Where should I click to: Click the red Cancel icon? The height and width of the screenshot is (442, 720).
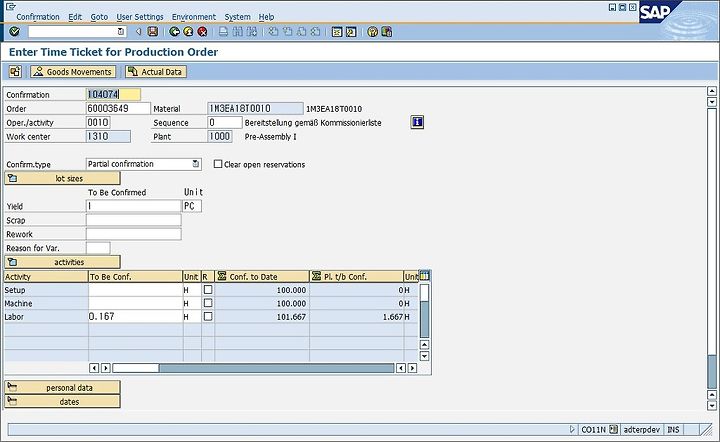point(202,32)
